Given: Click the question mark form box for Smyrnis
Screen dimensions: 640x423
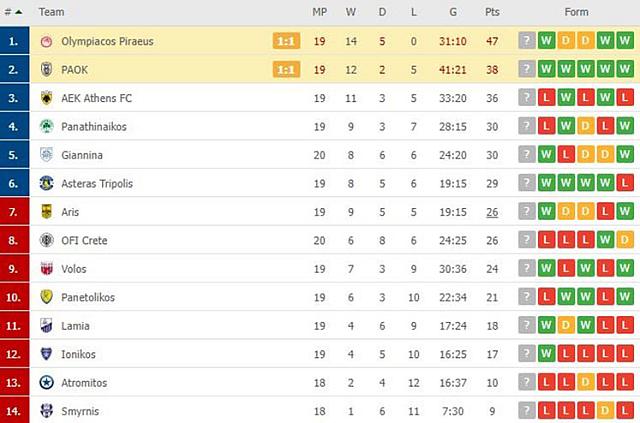Looking at the screenshot, I should pyautogui.click(x=527, y=411).
